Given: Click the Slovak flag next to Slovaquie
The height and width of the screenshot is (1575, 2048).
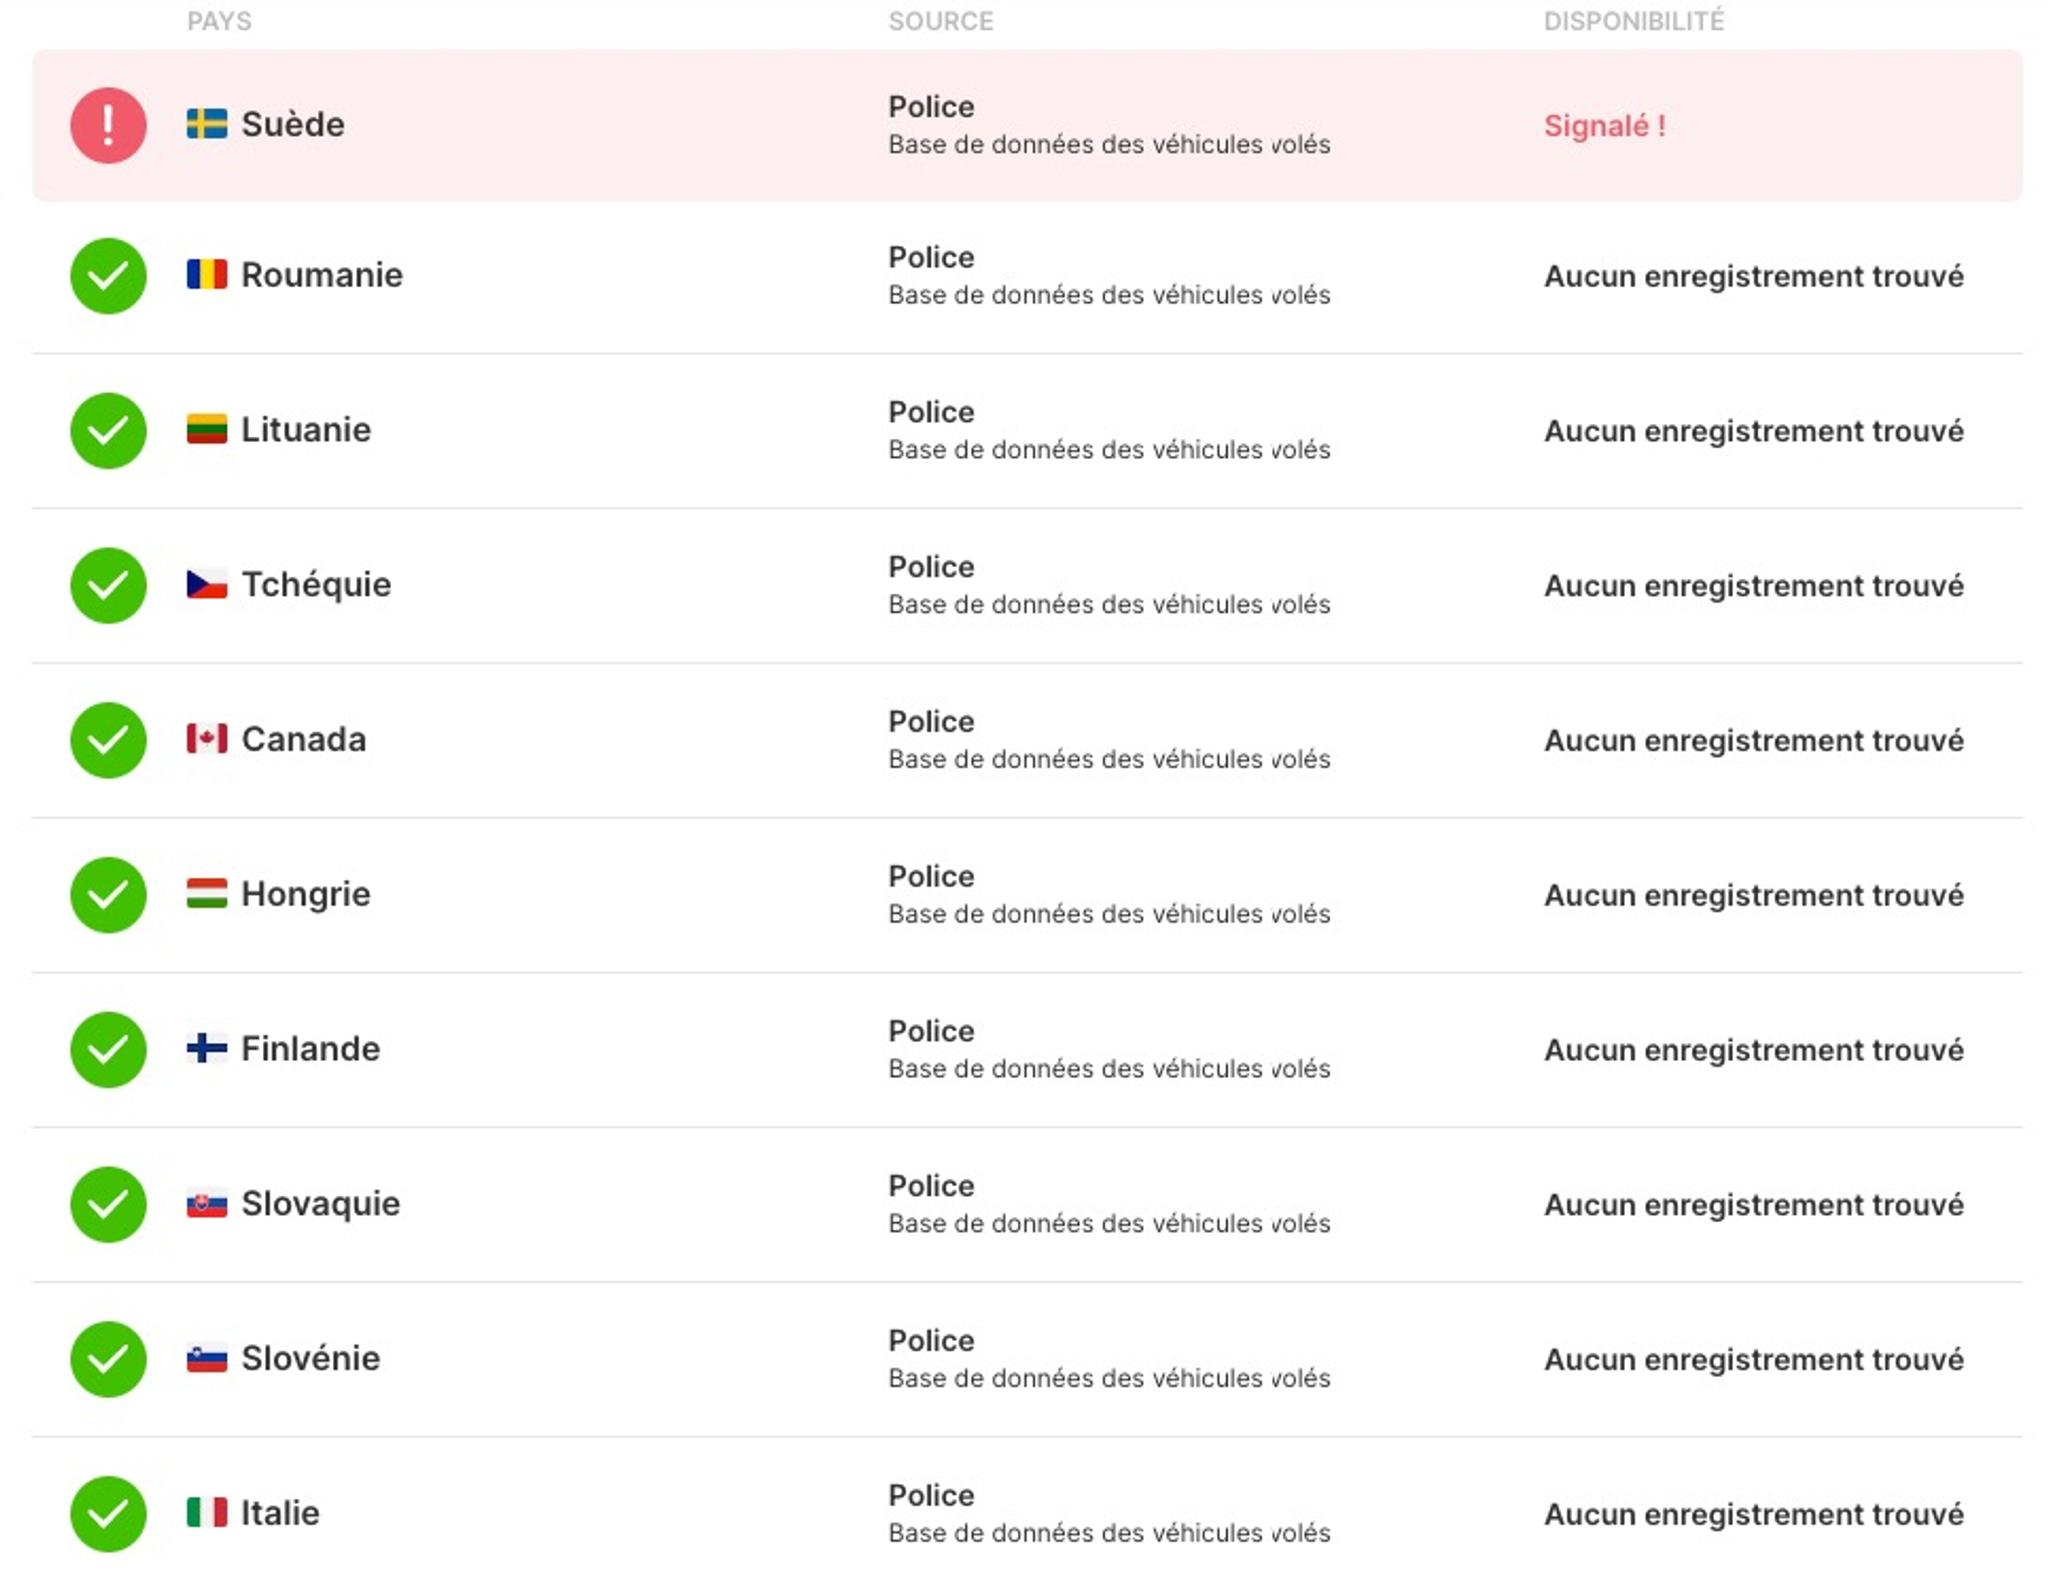Looking at the screenshot, I should click(207, 1203).
